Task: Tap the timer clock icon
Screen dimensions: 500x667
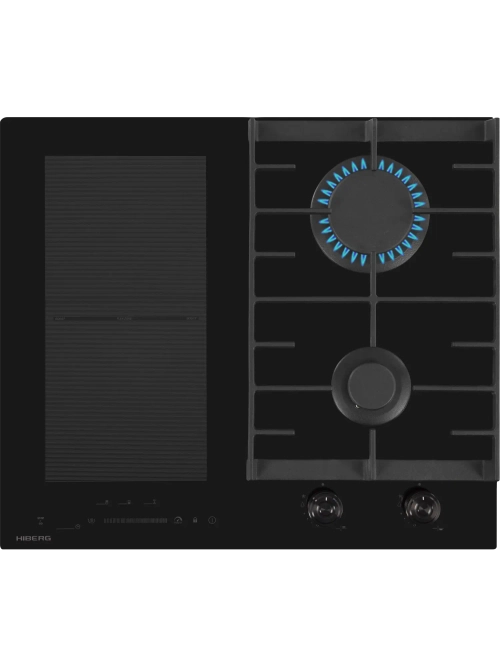Action: [77, 527]
